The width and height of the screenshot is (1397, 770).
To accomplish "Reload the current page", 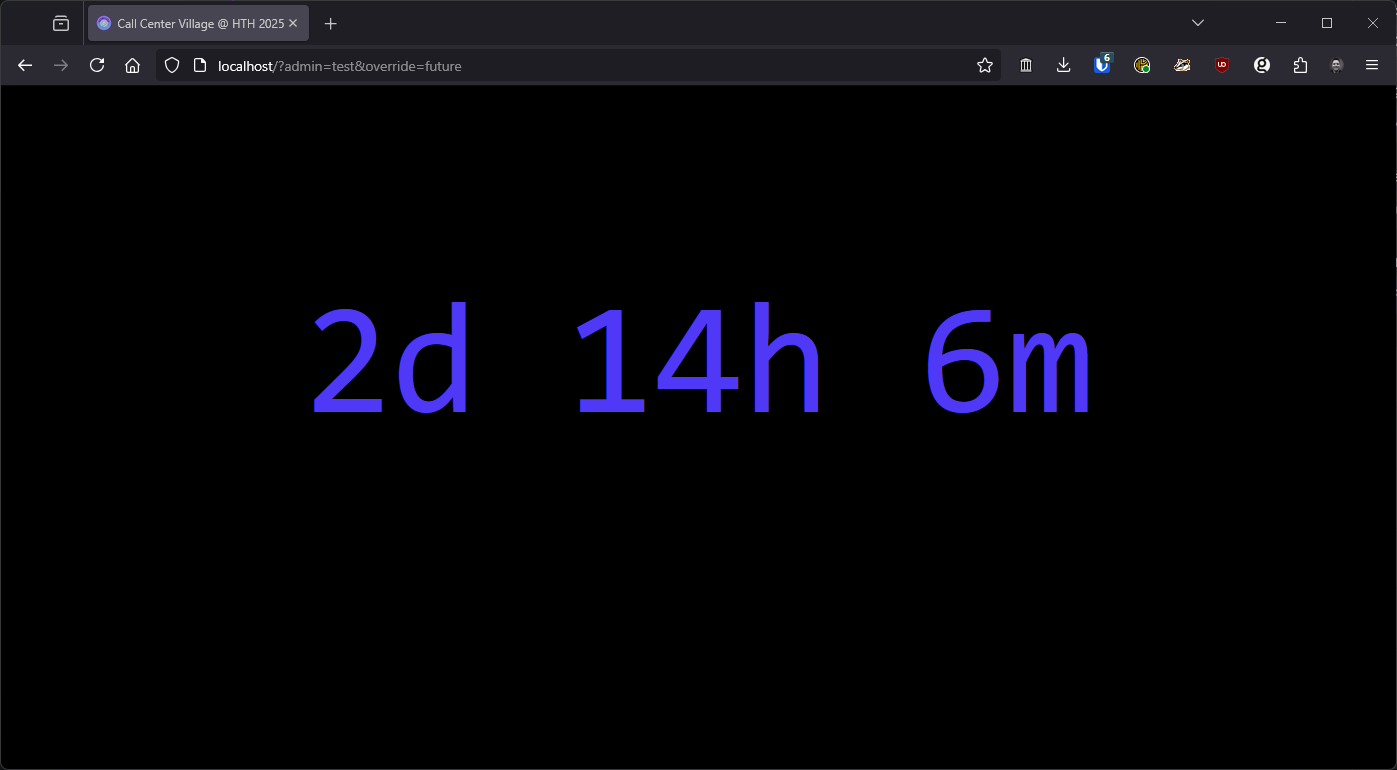I will [x=97, y=65].
